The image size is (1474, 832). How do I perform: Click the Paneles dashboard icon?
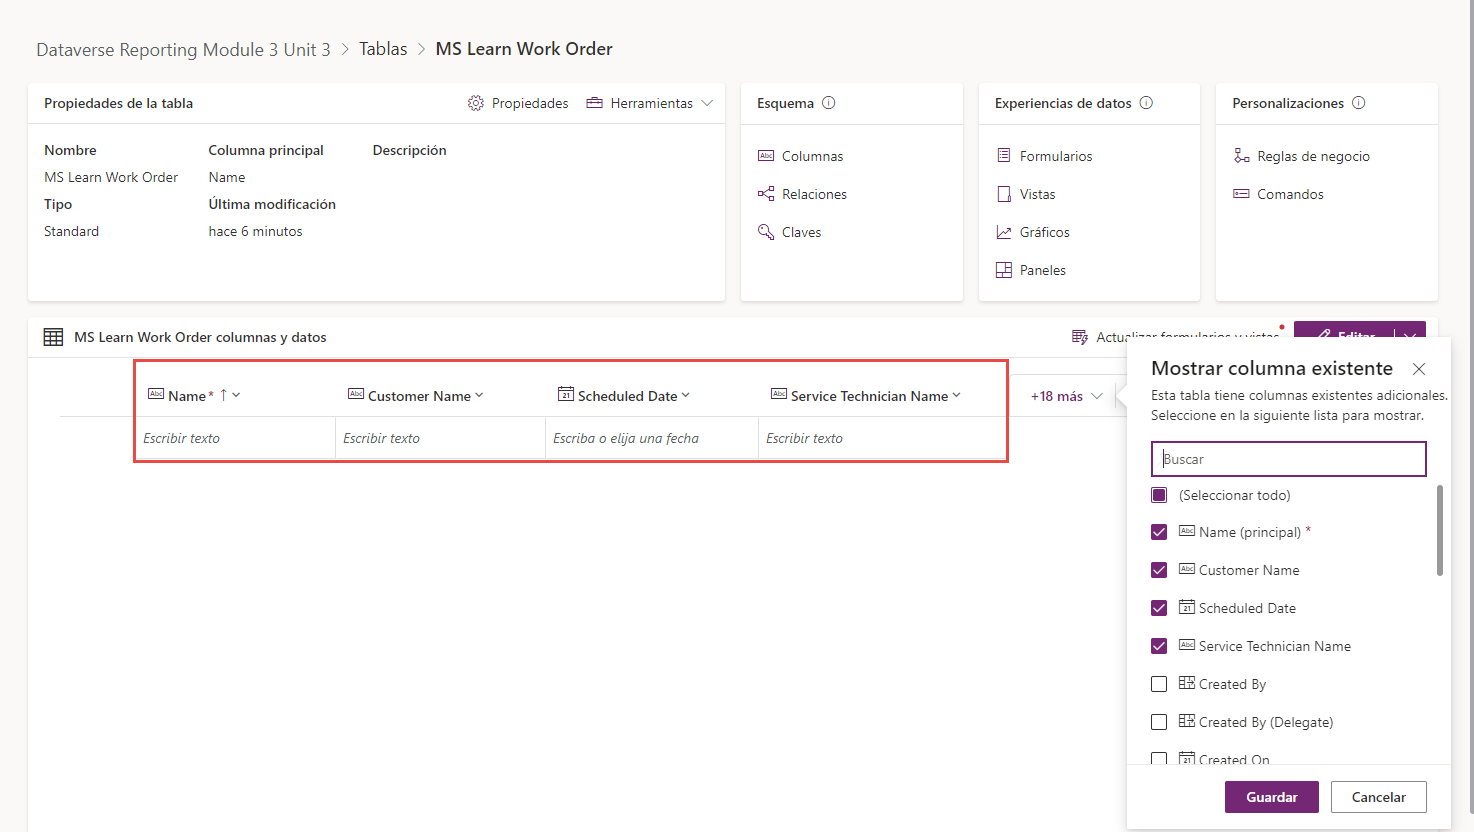[x=1004, y=270]
